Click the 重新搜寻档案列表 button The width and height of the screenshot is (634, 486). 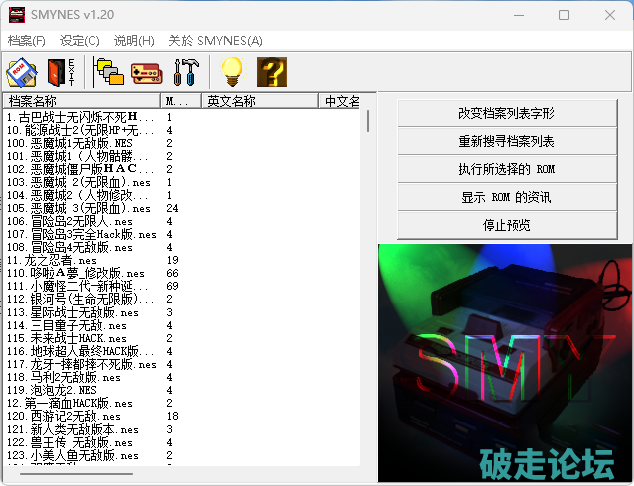(506, 142)
